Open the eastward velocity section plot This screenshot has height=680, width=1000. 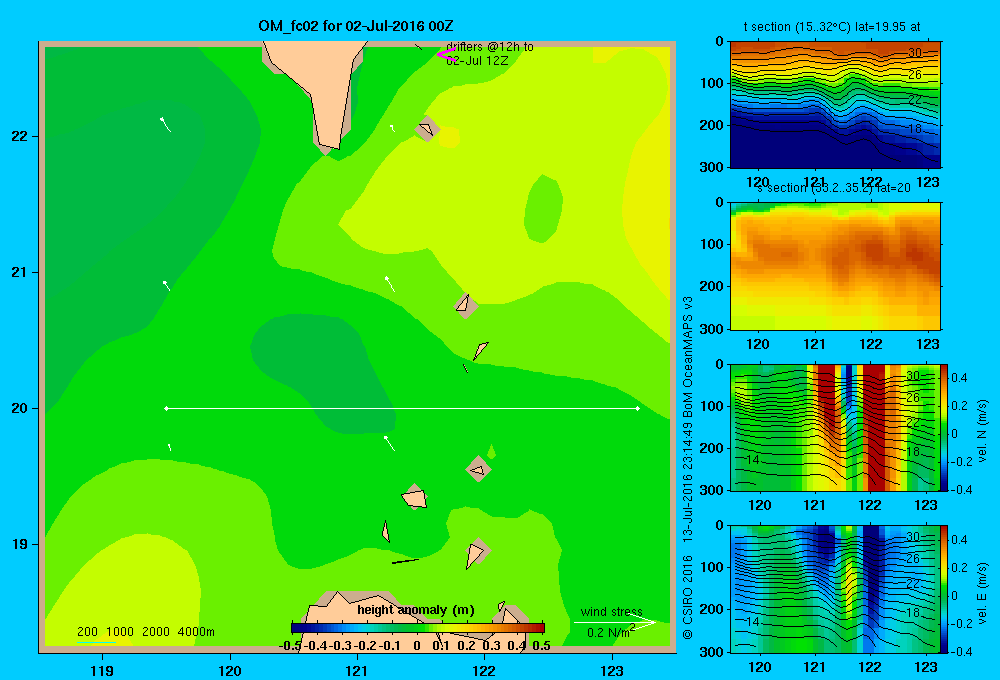pyautogui.click(x=835, y=589)
